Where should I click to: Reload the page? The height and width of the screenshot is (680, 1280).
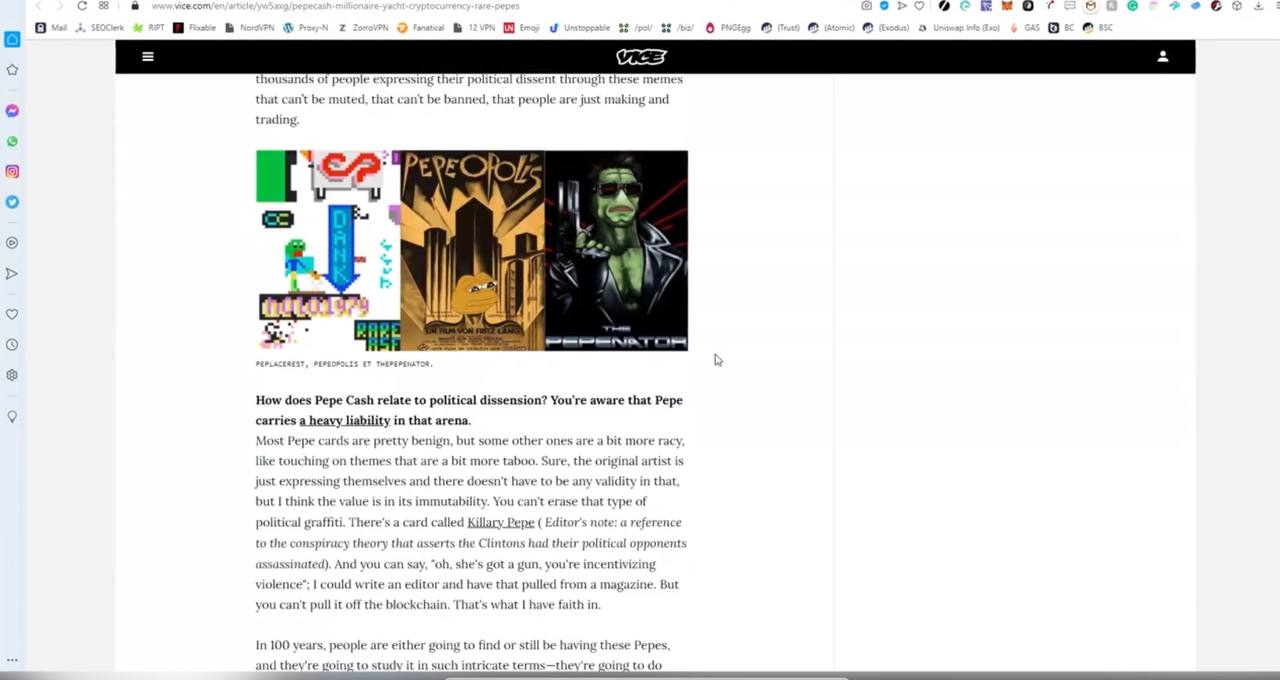coord(82,6)
